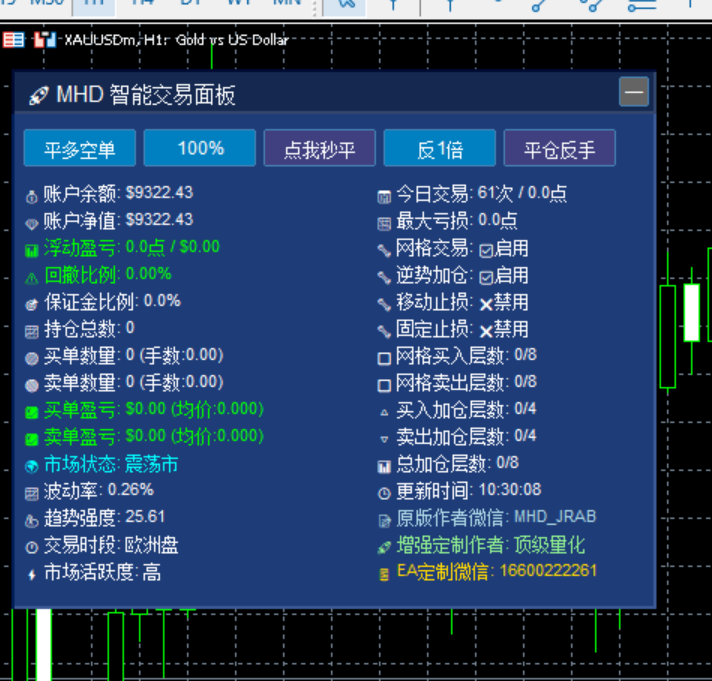Click the chart title XAUUSDm, H1: Gold vs US Dollar

tap(177, 40)
